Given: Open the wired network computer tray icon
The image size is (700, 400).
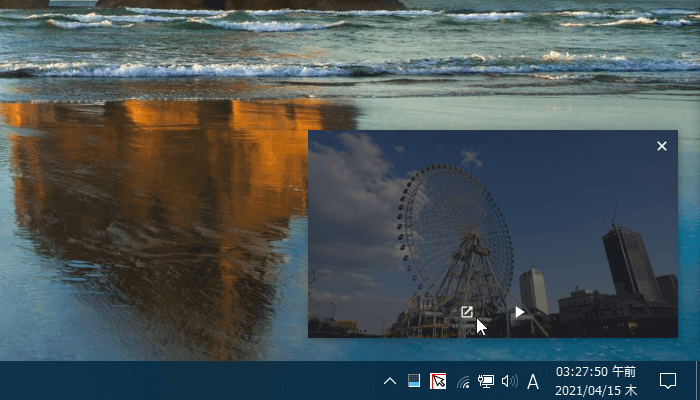Looking at the screenshot, I should (486, 381).
